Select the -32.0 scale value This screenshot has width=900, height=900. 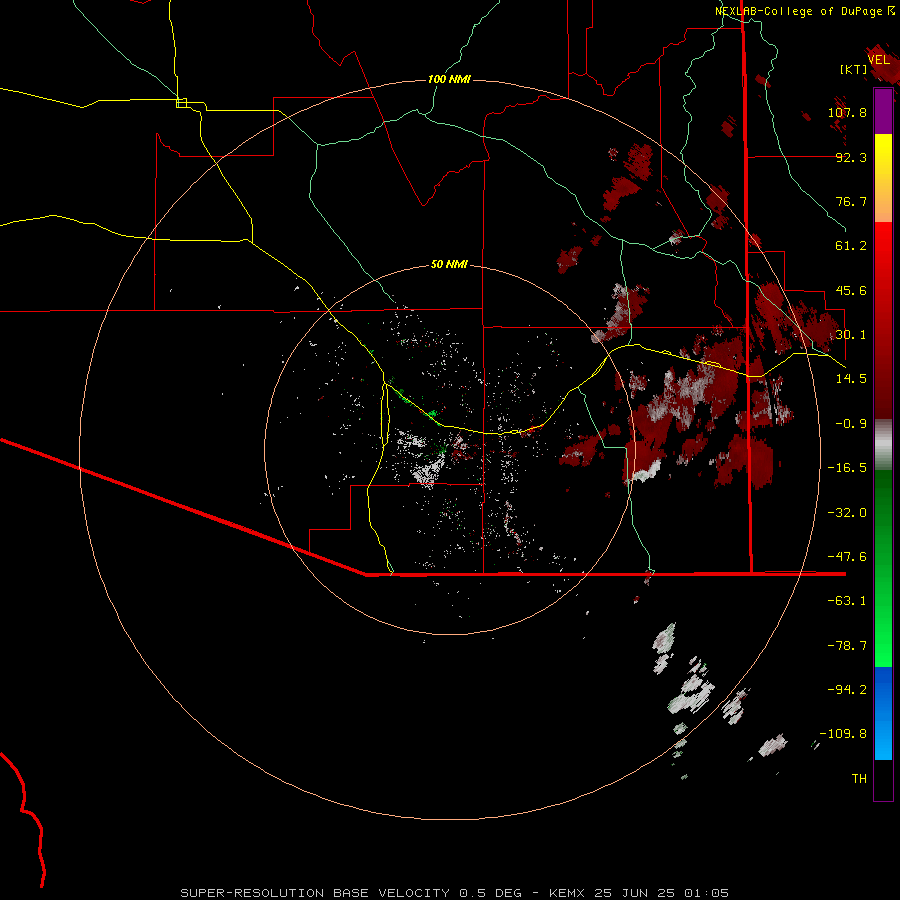pyautogui.click(x=847, y=513)
